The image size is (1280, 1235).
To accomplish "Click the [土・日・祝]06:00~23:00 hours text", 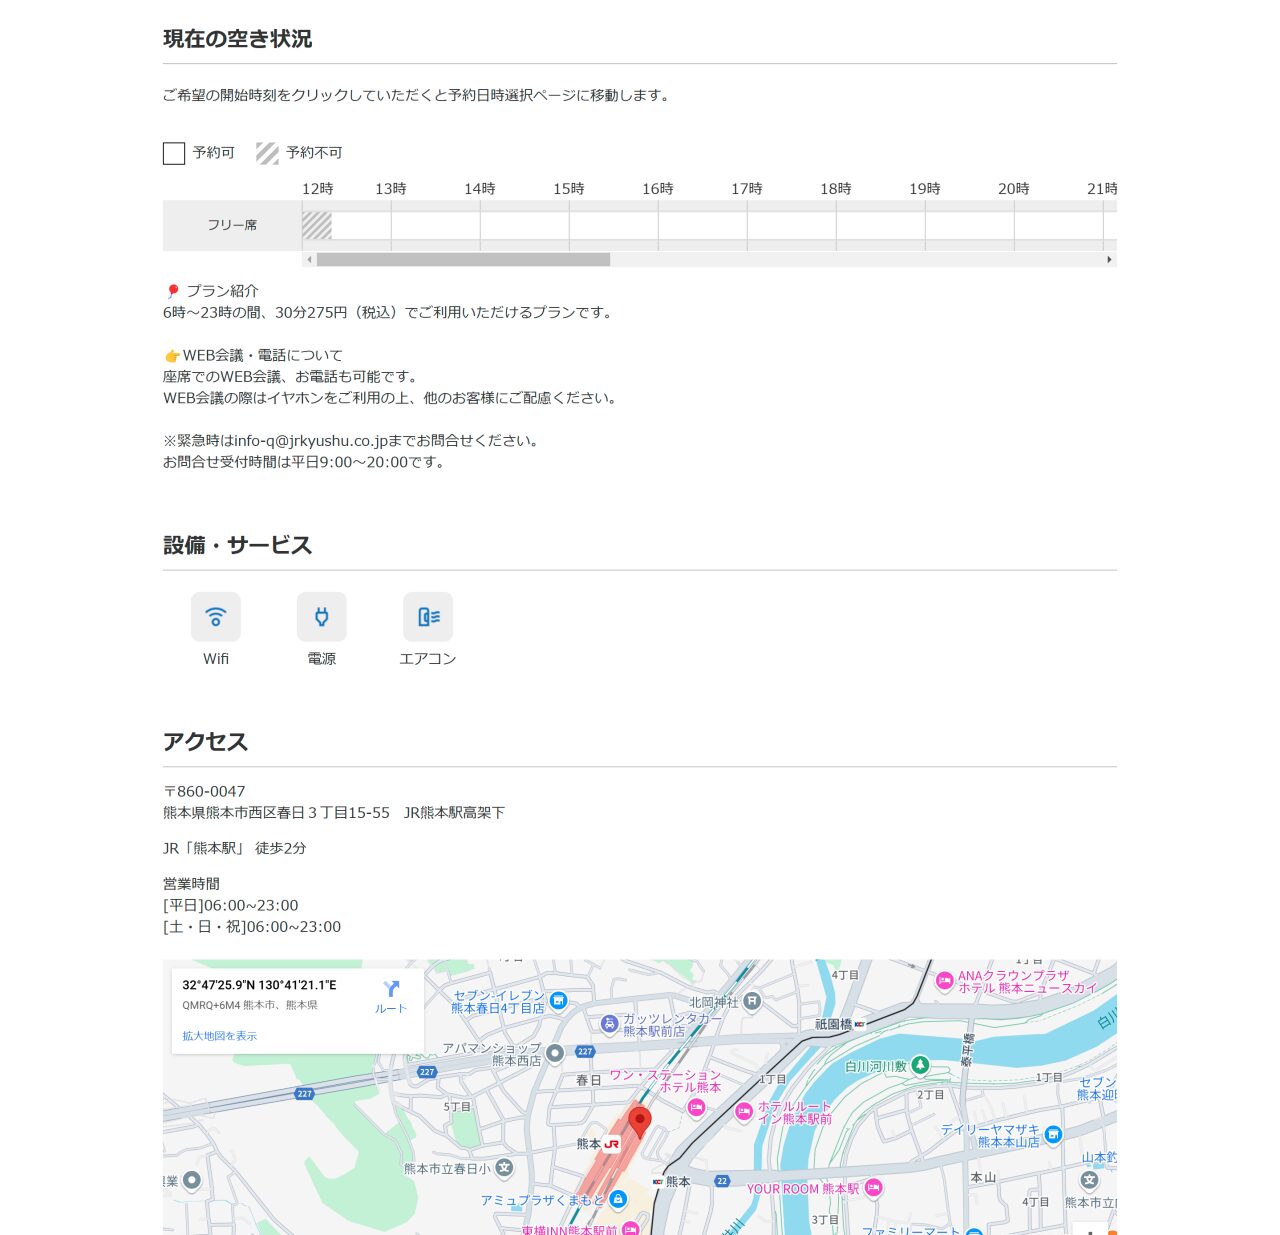I will (252, 927).
